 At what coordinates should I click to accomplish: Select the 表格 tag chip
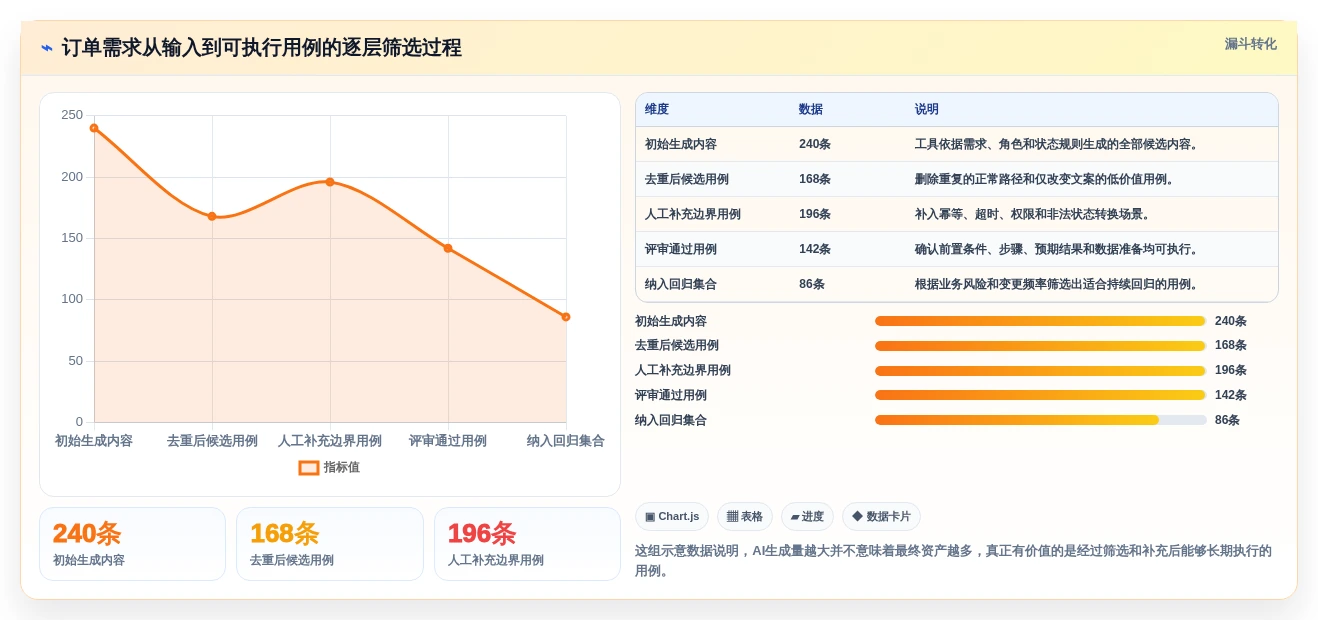(x=745, y=516)
